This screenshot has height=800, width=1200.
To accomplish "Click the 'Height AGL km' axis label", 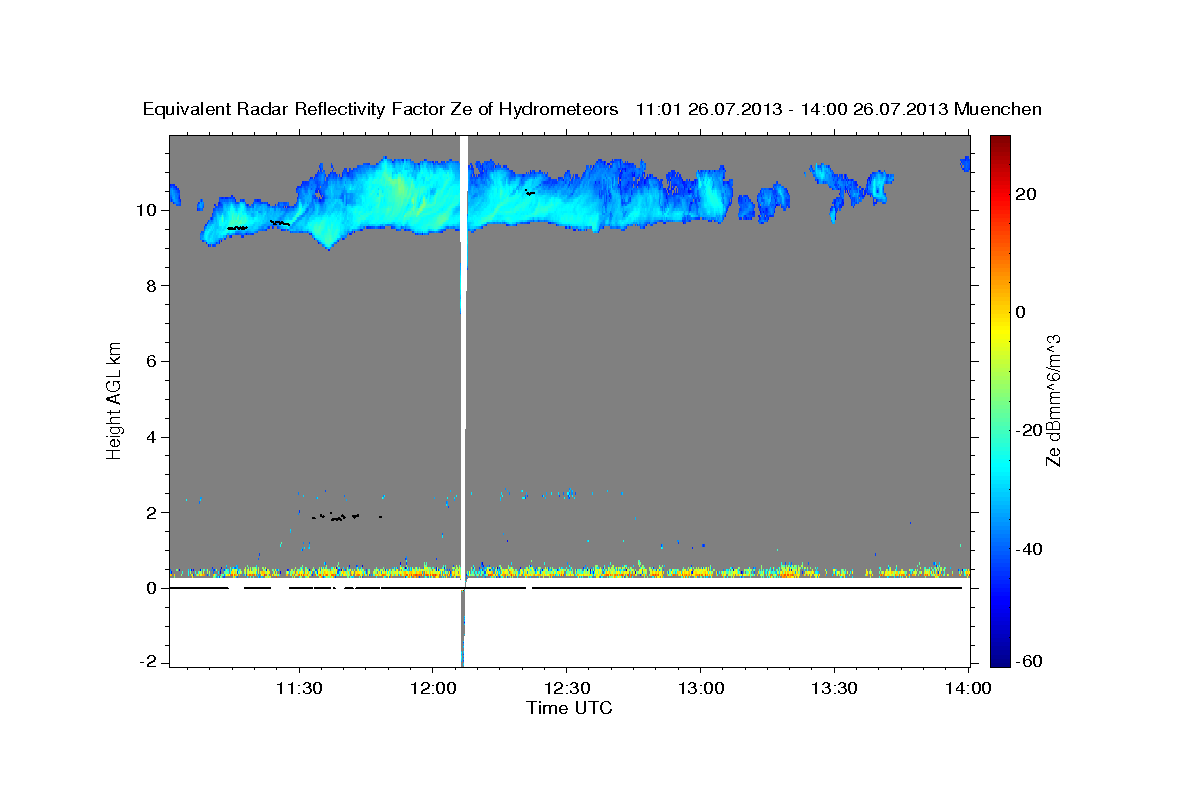I will [x=114, y=401].
